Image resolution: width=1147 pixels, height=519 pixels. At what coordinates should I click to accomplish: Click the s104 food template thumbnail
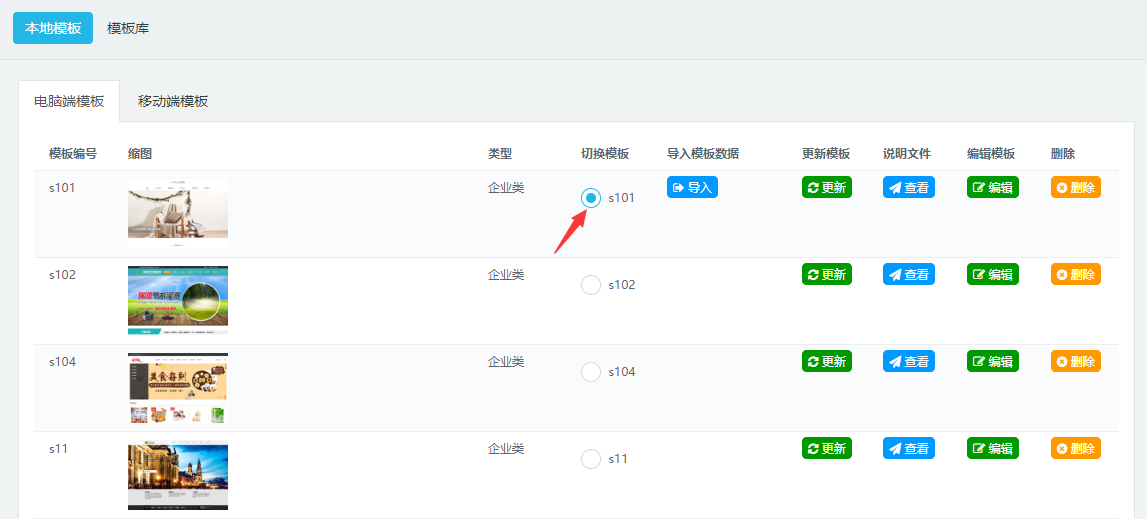coord(178,388)
